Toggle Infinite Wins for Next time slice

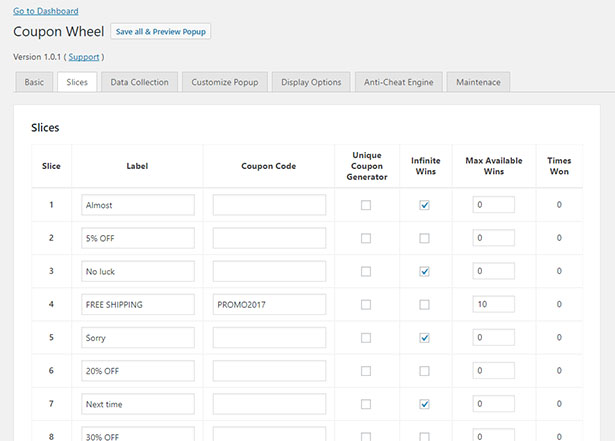pyautogui.click(x=424, y=404)
